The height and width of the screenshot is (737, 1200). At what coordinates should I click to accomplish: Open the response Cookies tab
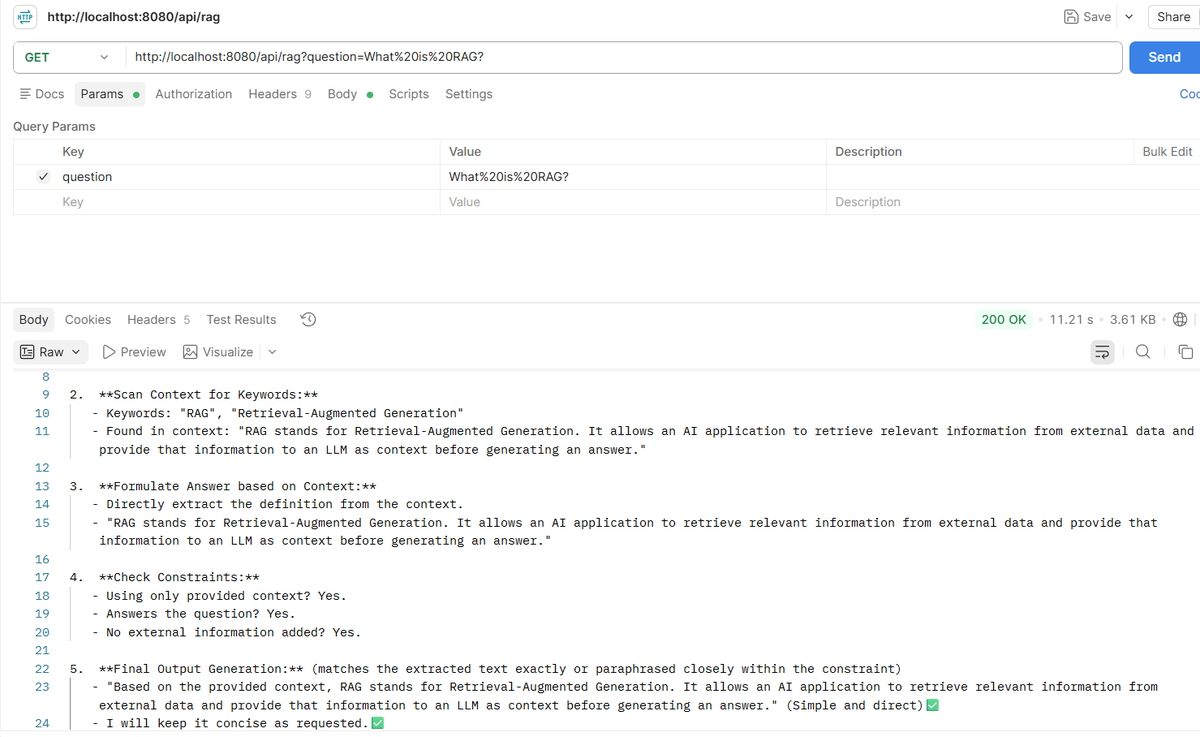click(x=88, y=320)
